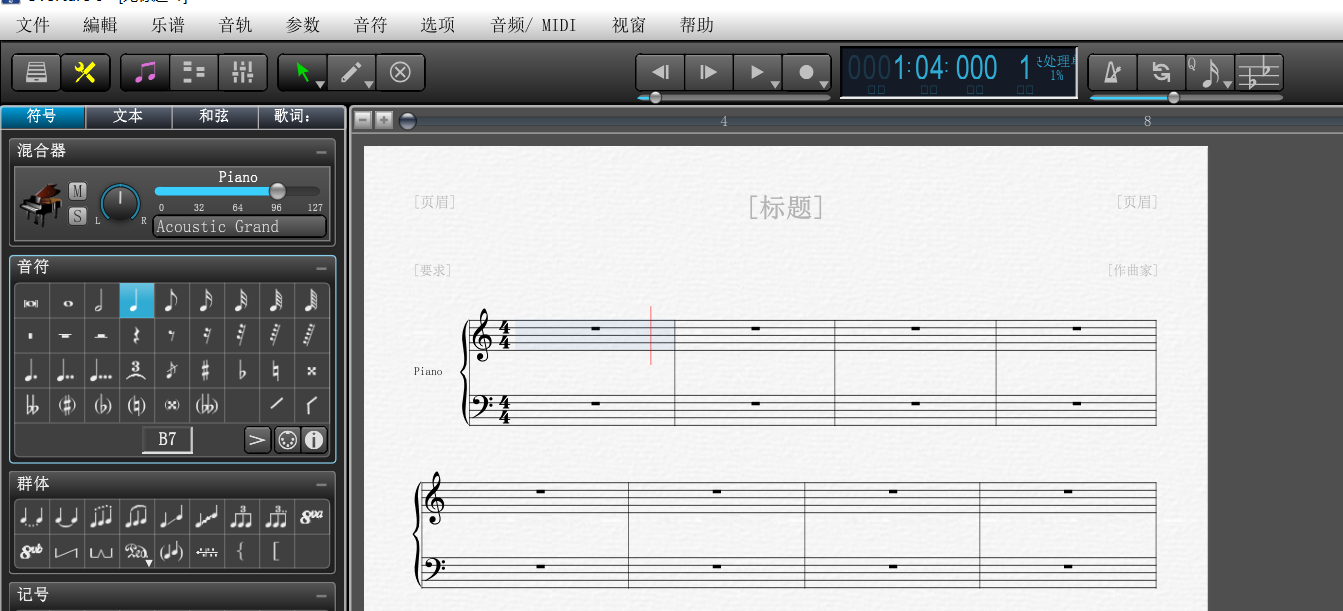Image resolution: width=1343 pixels, height=611 pixels.
Task: Open the Acoustic Grand instrument selector
Action: (x=239, y=227)
